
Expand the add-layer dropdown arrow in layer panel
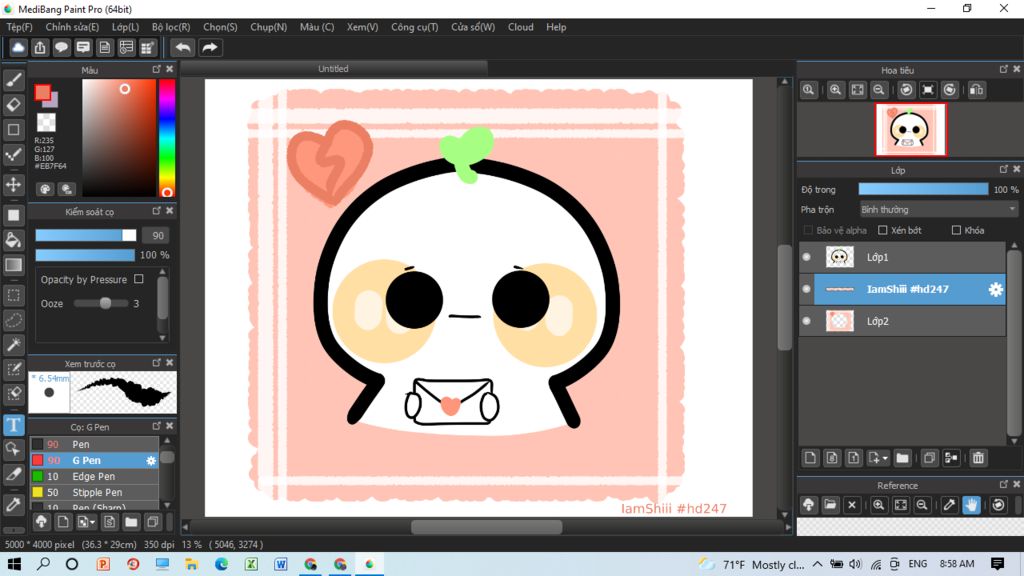[x=885, y=458]
